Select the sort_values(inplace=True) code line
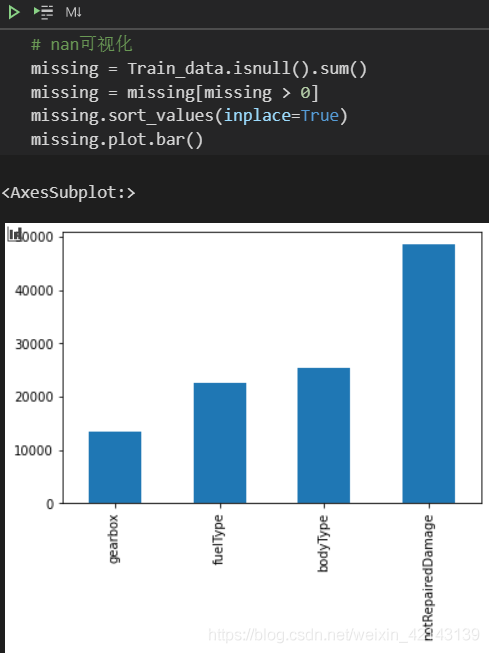 point(189,116)
